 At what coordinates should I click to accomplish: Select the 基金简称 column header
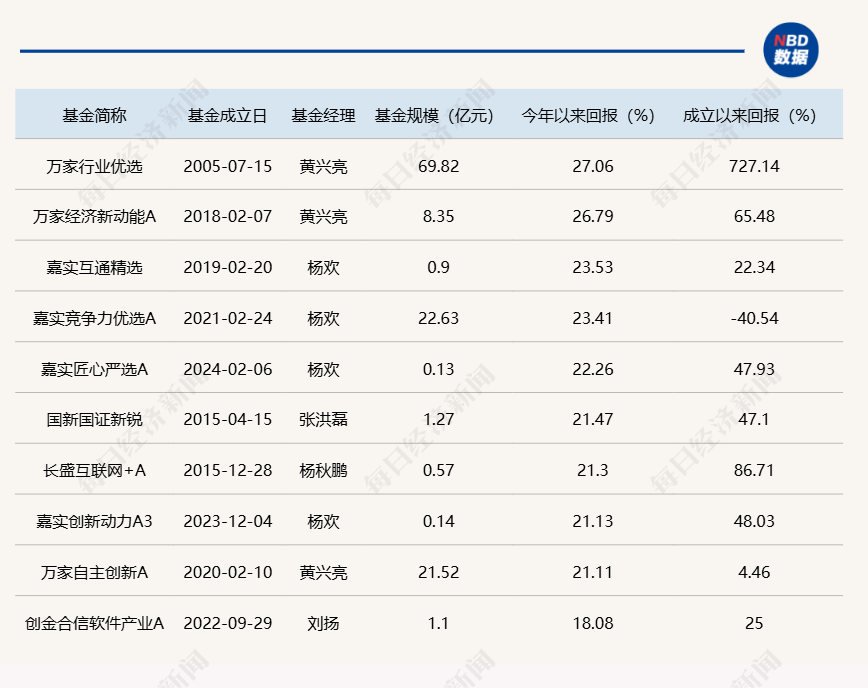[x=94, y=115]
